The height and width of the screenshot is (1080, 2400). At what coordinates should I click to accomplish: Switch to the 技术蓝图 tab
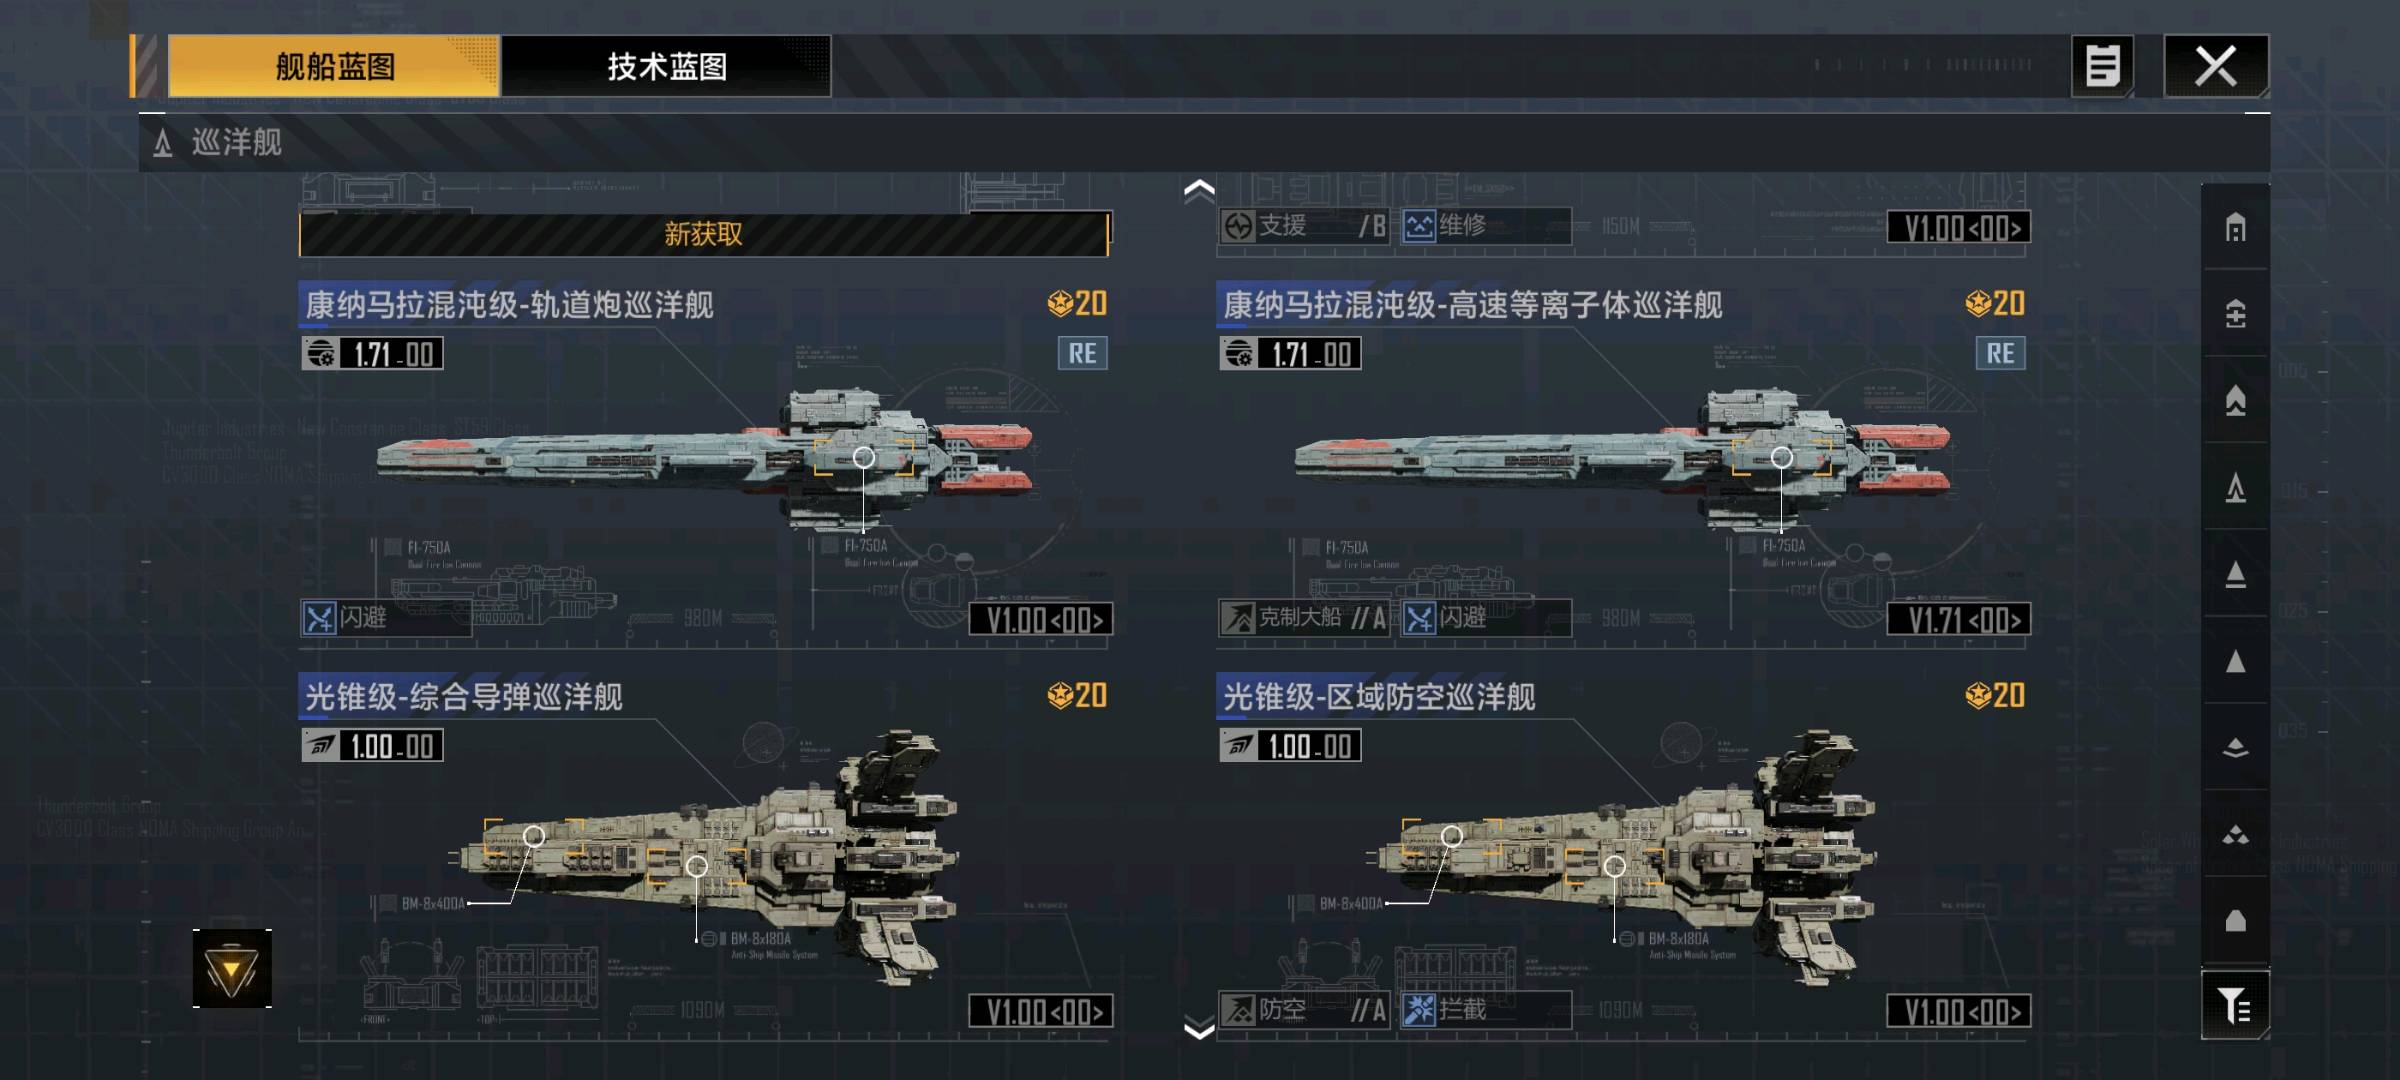[666, 66]
